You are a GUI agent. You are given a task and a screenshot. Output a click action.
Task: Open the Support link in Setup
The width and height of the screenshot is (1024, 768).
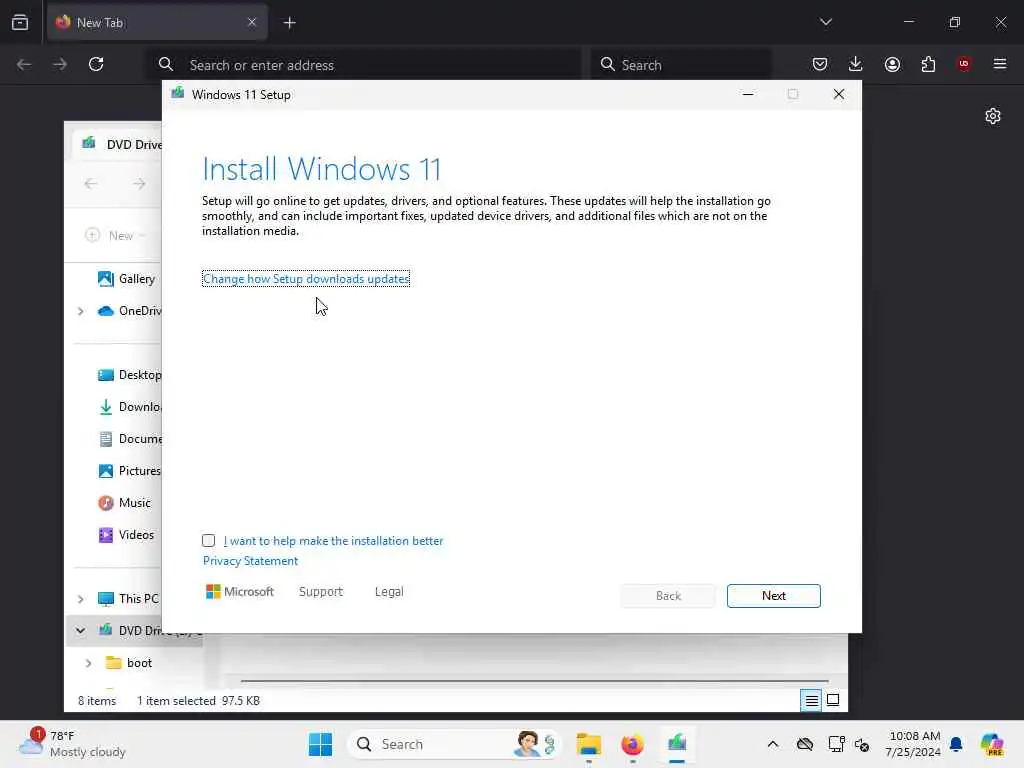point(321,592)
